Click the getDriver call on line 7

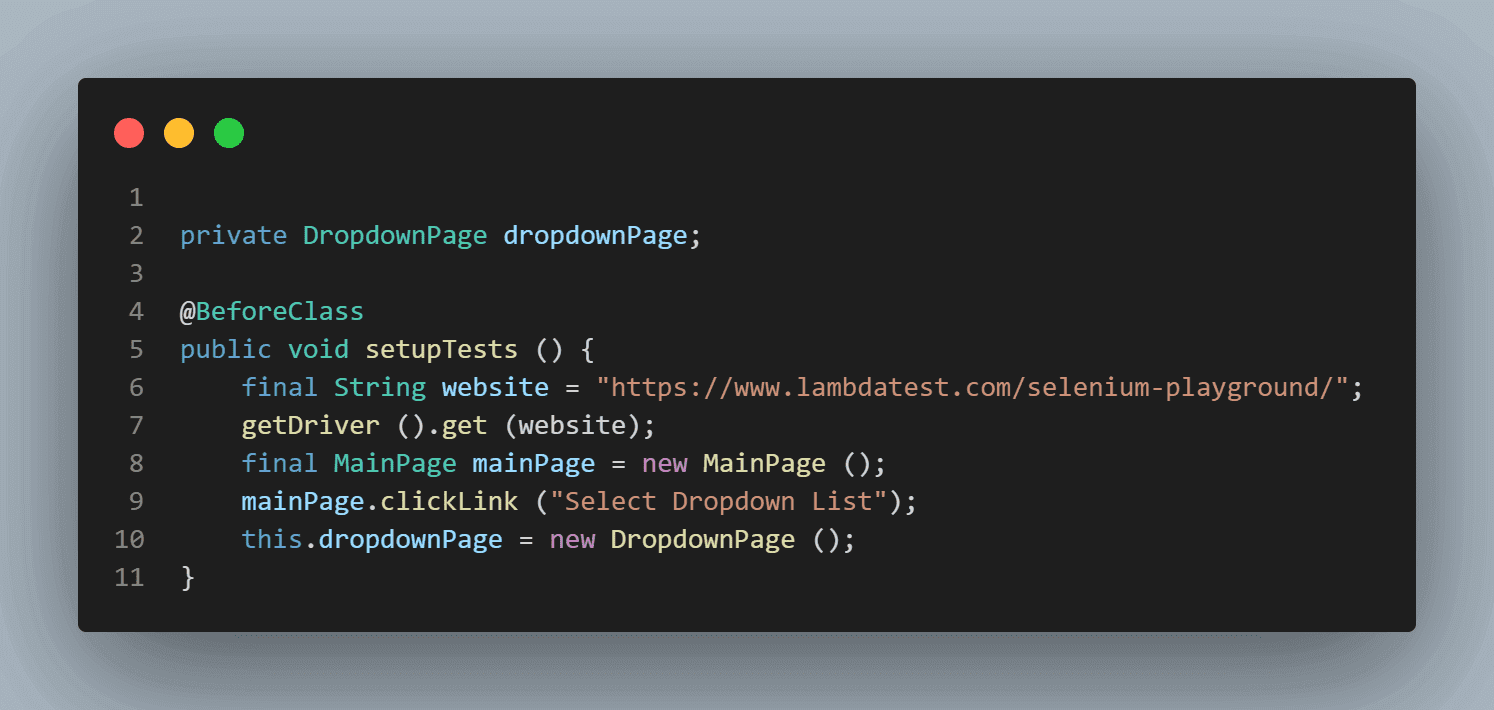(310, 426)
